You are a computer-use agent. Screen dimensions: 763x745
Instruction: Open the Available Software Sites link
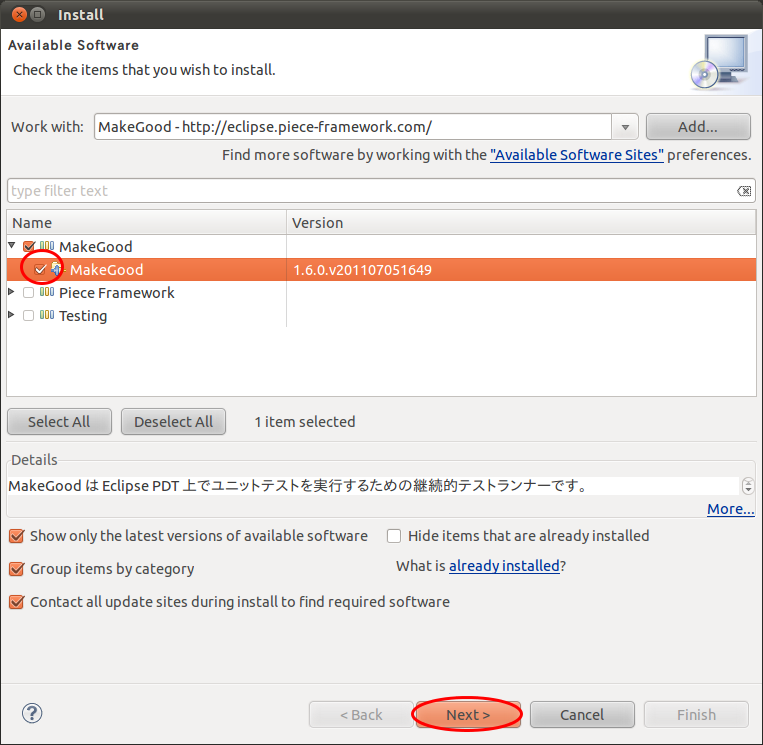(577, 155)
